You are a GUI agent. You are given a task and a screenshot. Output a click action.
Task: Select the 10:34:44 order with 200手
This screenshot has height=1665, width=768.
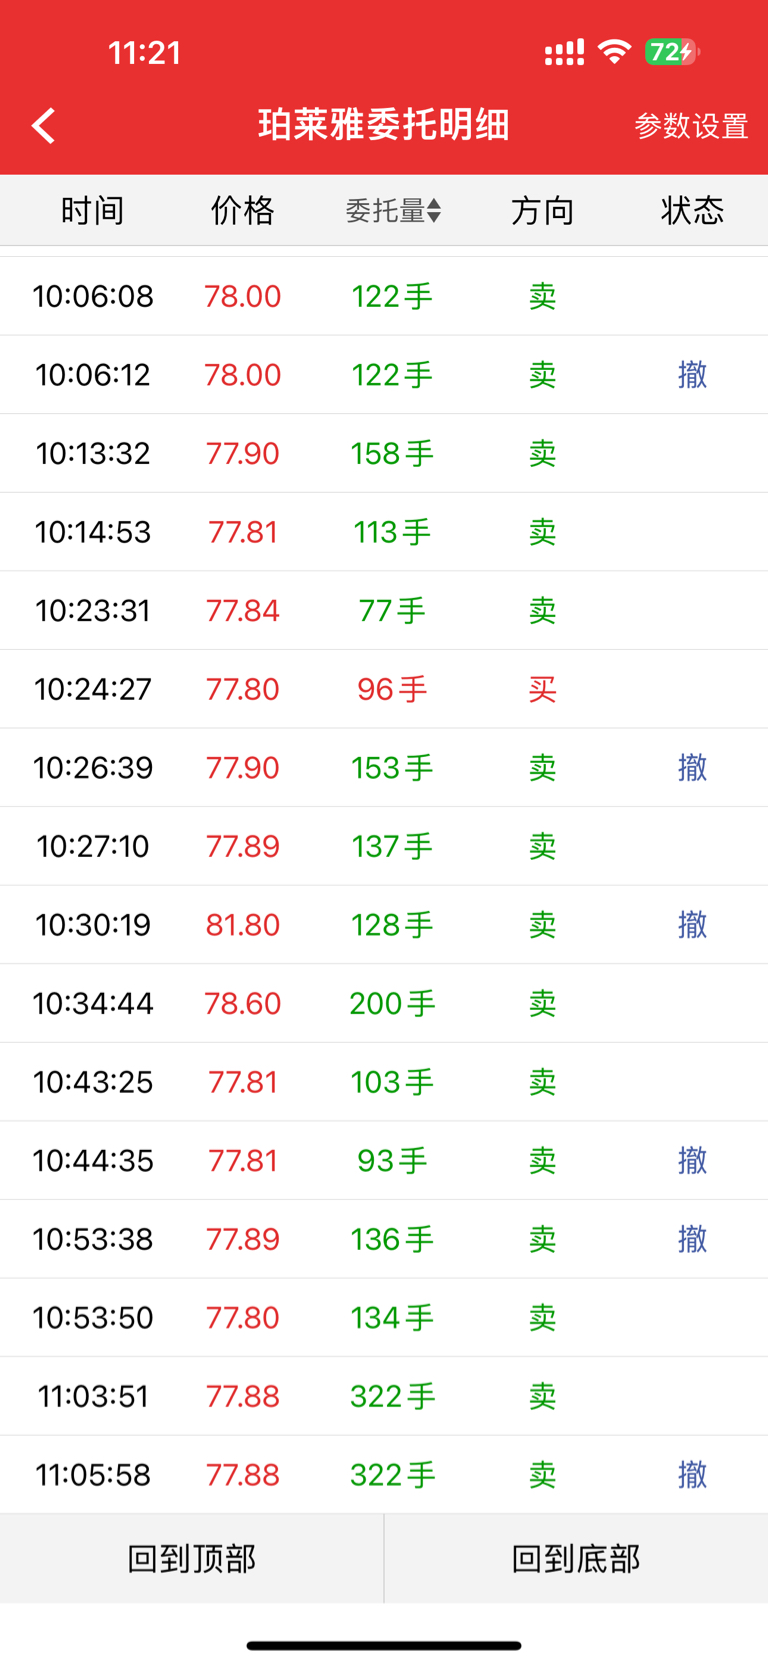coord(384,1003)
